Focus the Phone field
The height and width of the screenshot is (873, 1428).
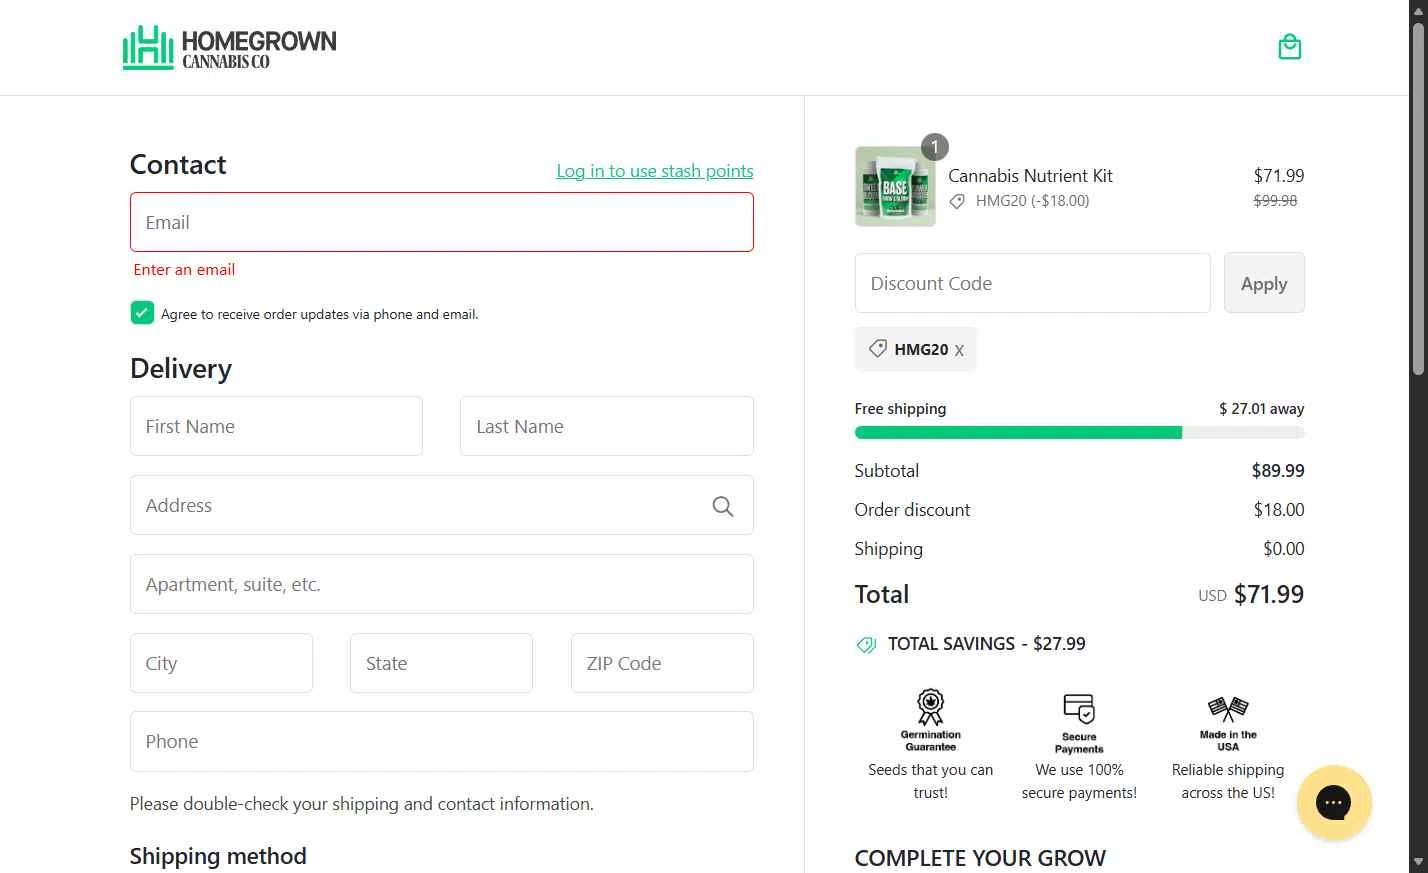(442, 741)
